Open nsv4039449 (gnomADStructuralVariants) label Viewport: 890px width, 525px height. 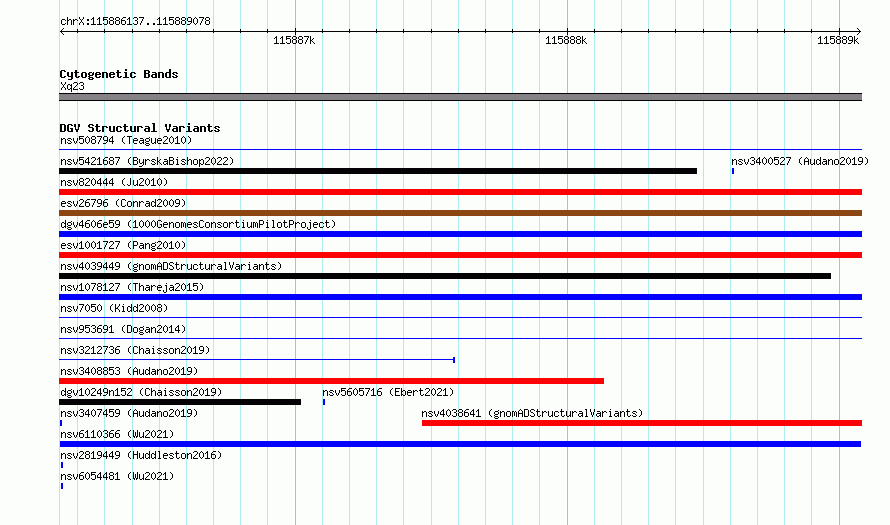coord(171,266)
